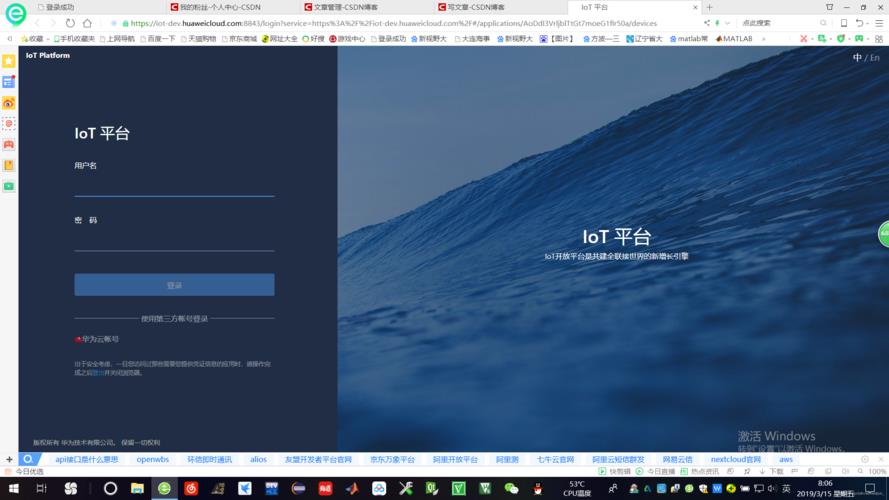Open the dropdown arrow beside the address bar share icon
Viewport: 889px width, 500px height.
tap(727, 23)
